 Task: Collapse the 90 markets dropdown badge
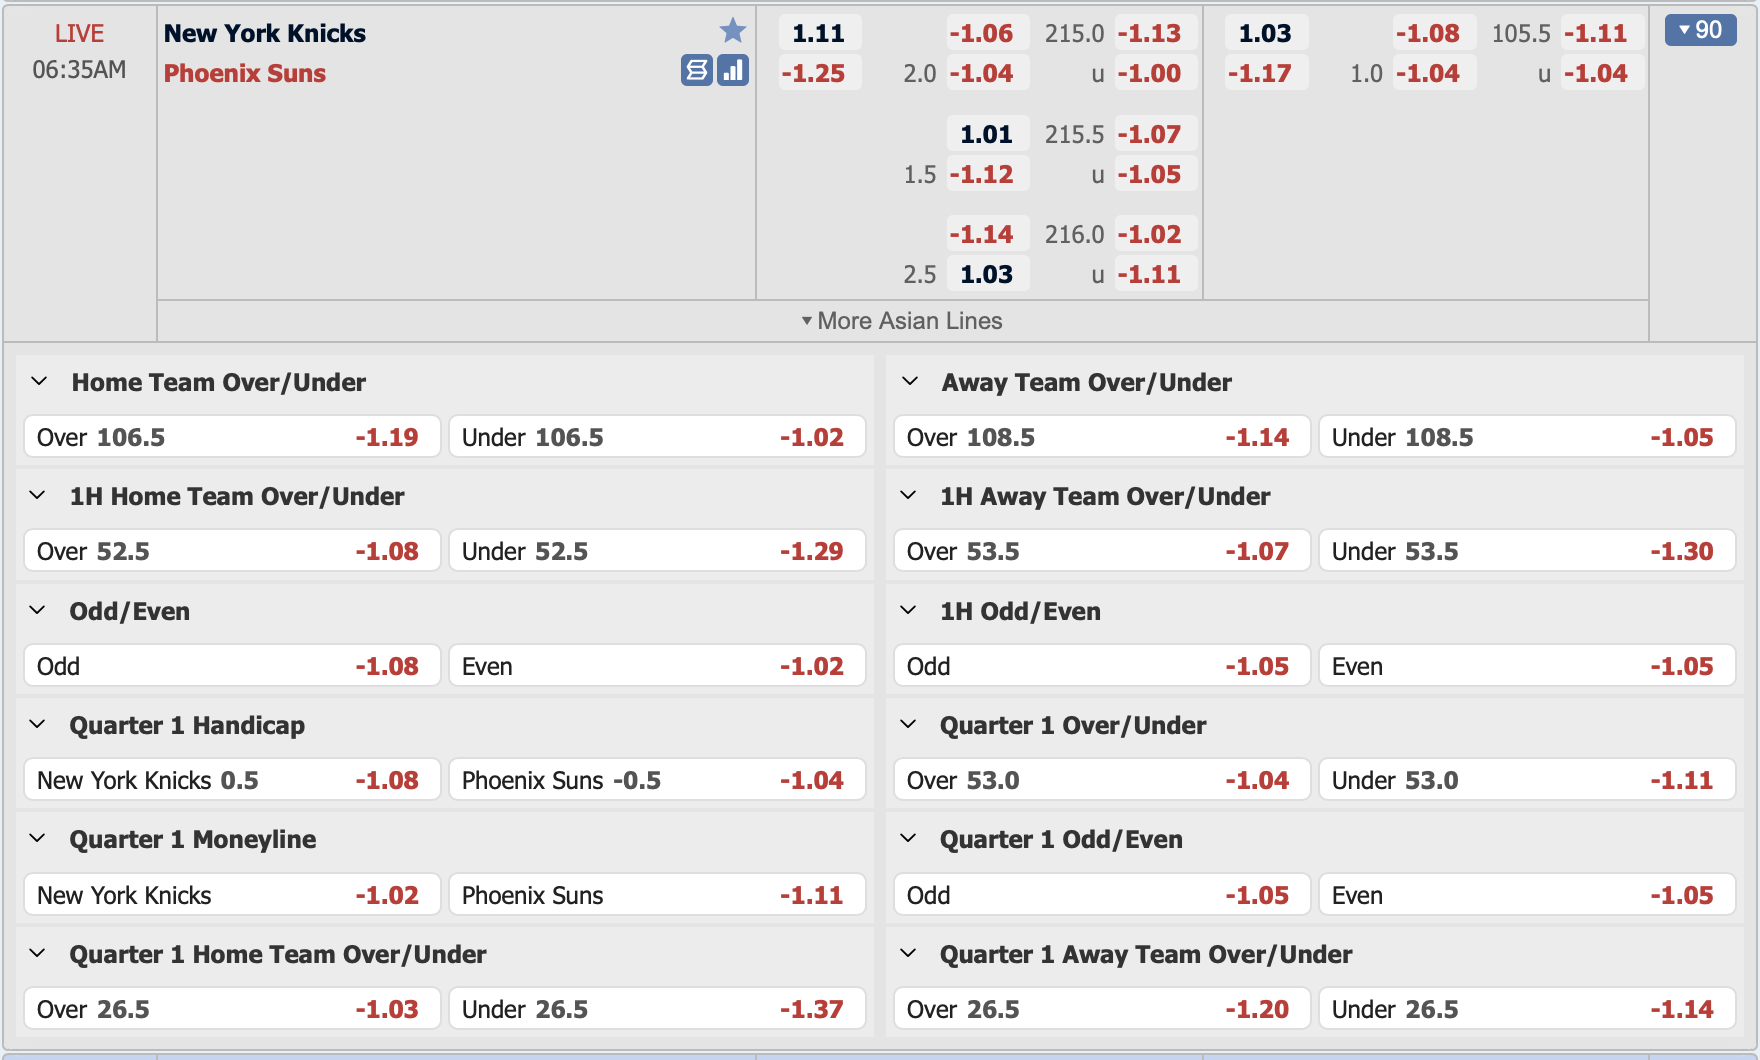click(1700, 30)
